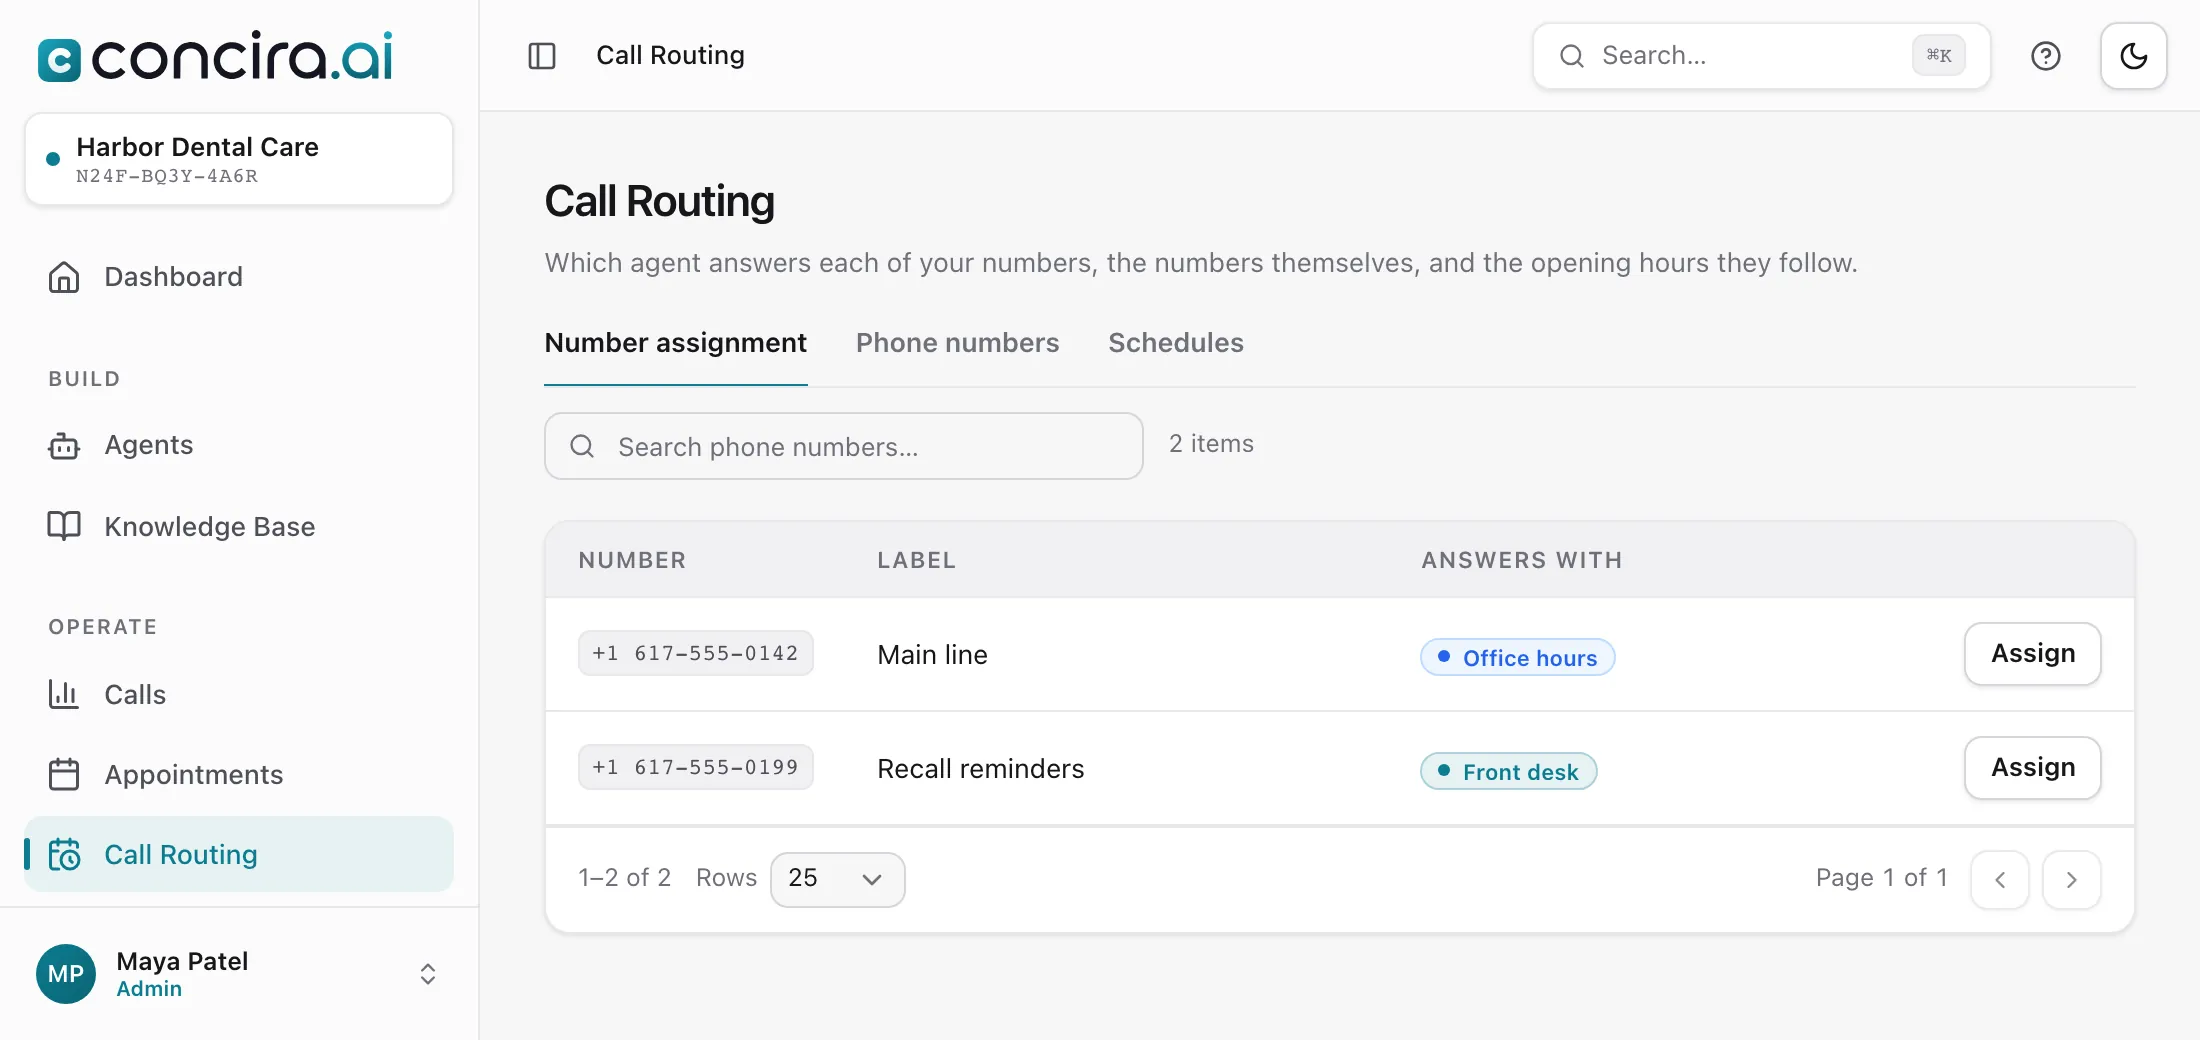
Task: Click the ⌘K shortcut badge
Action: click(x=1939, y=56)
